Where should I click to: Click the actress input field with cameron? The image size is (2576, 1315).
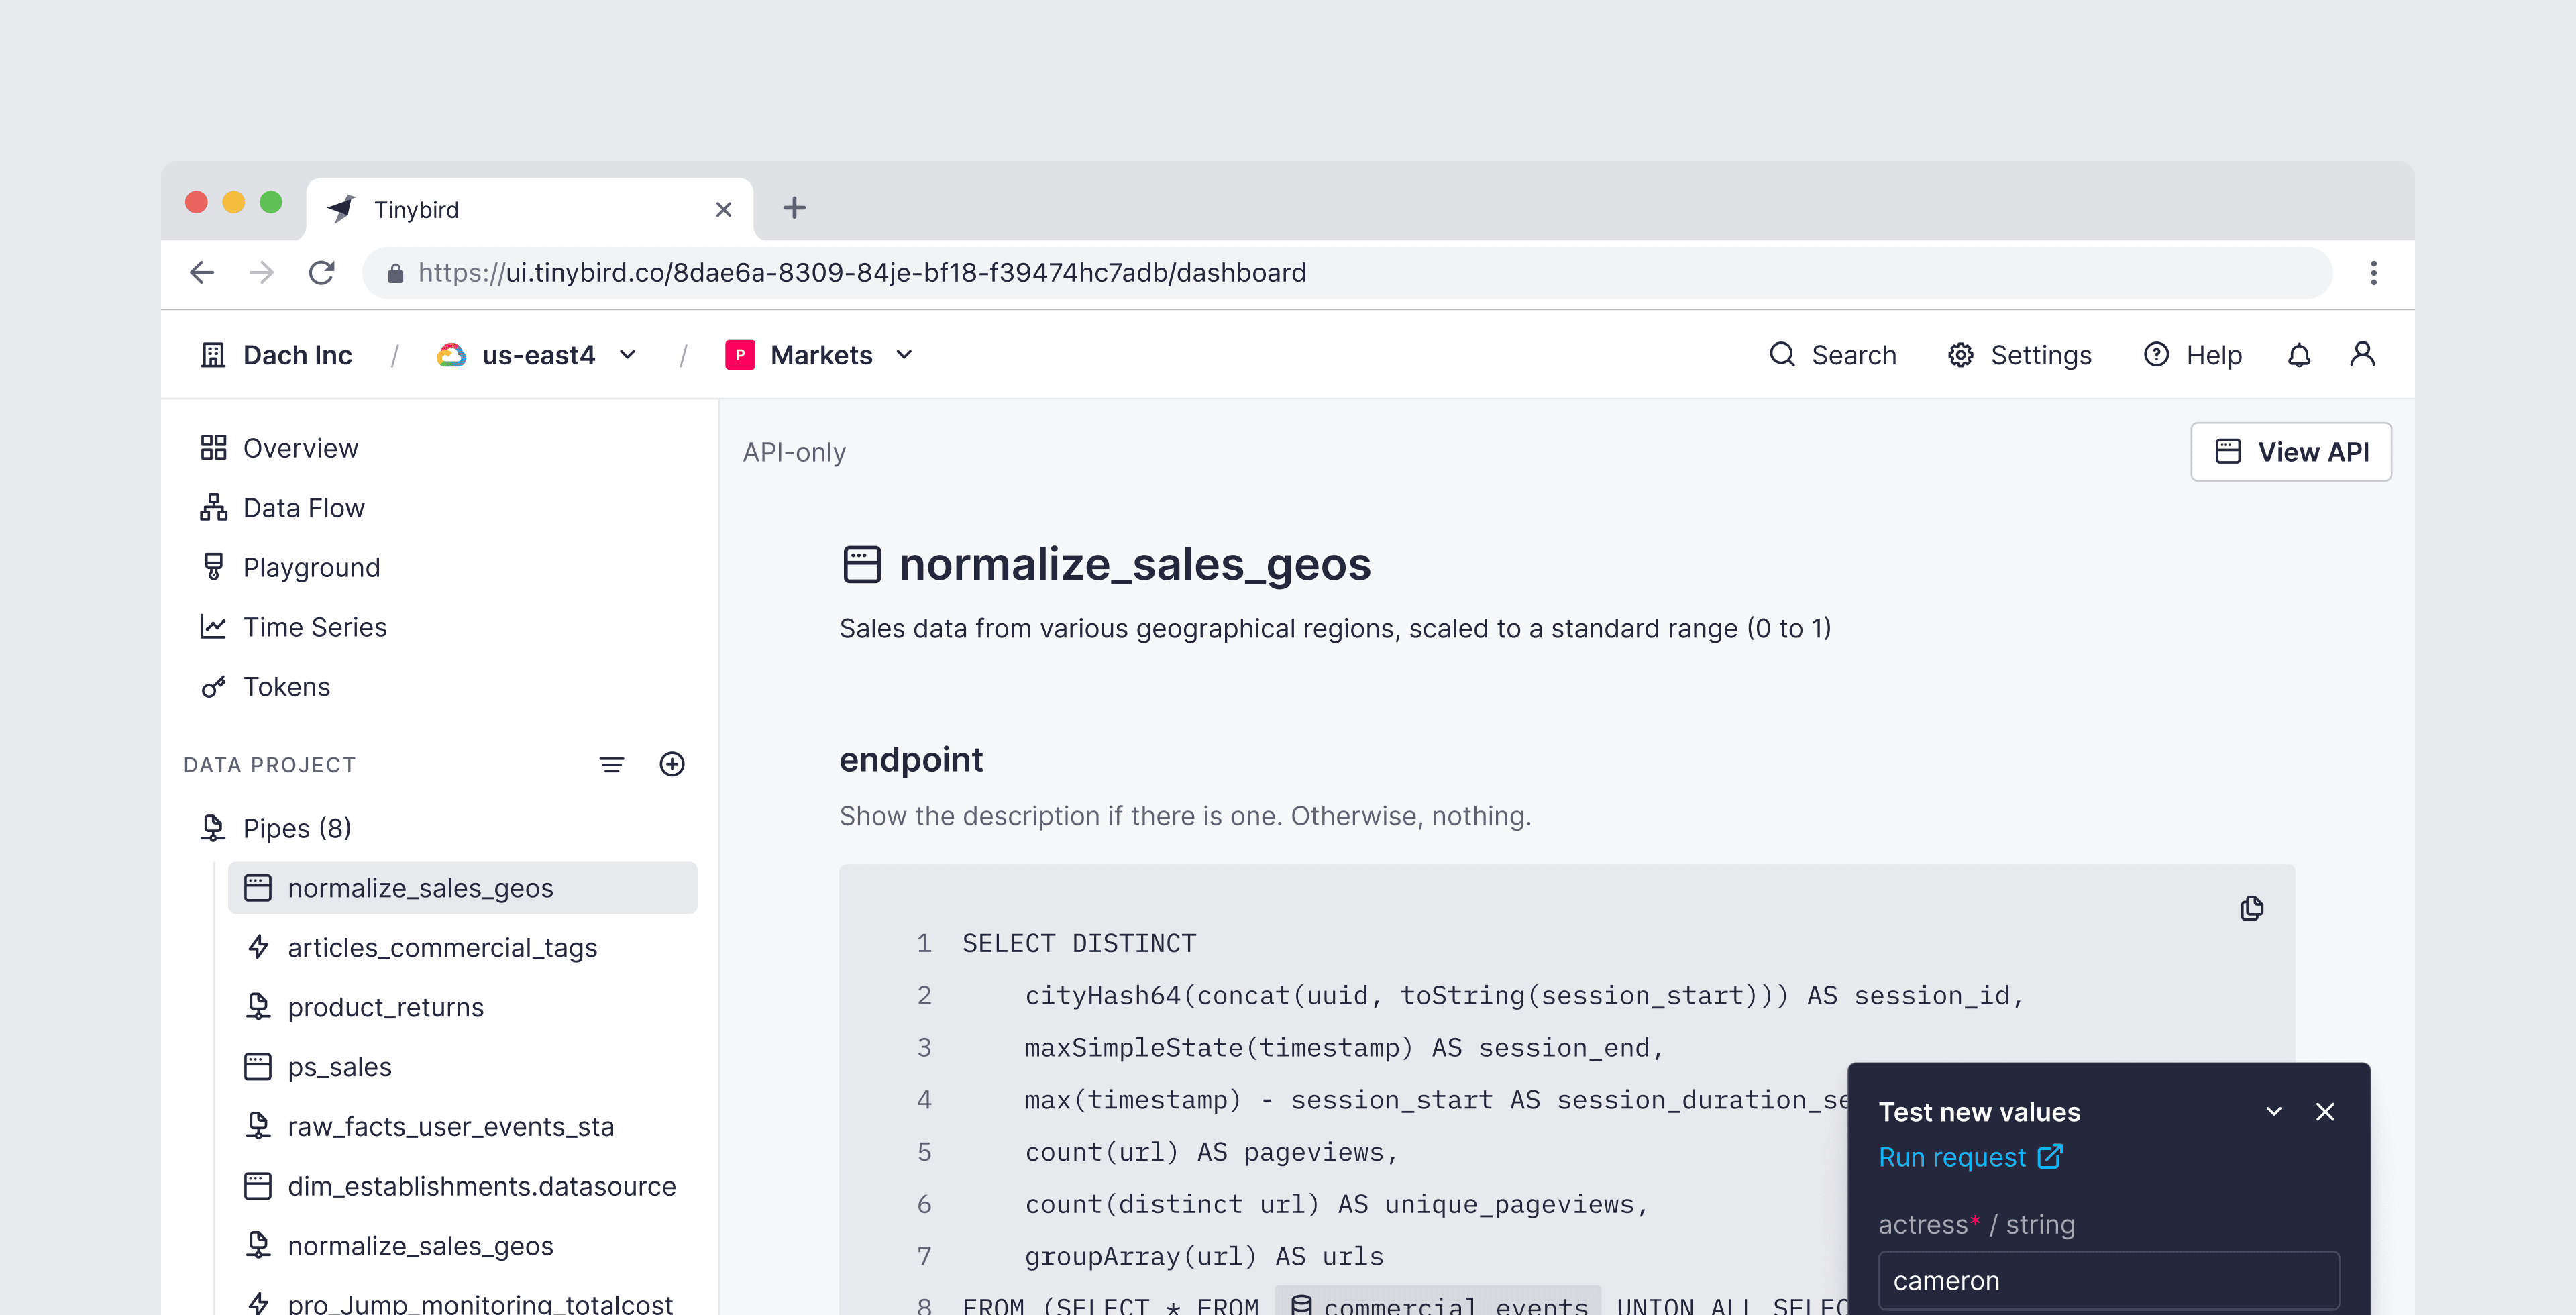tap(2108, 1281)
